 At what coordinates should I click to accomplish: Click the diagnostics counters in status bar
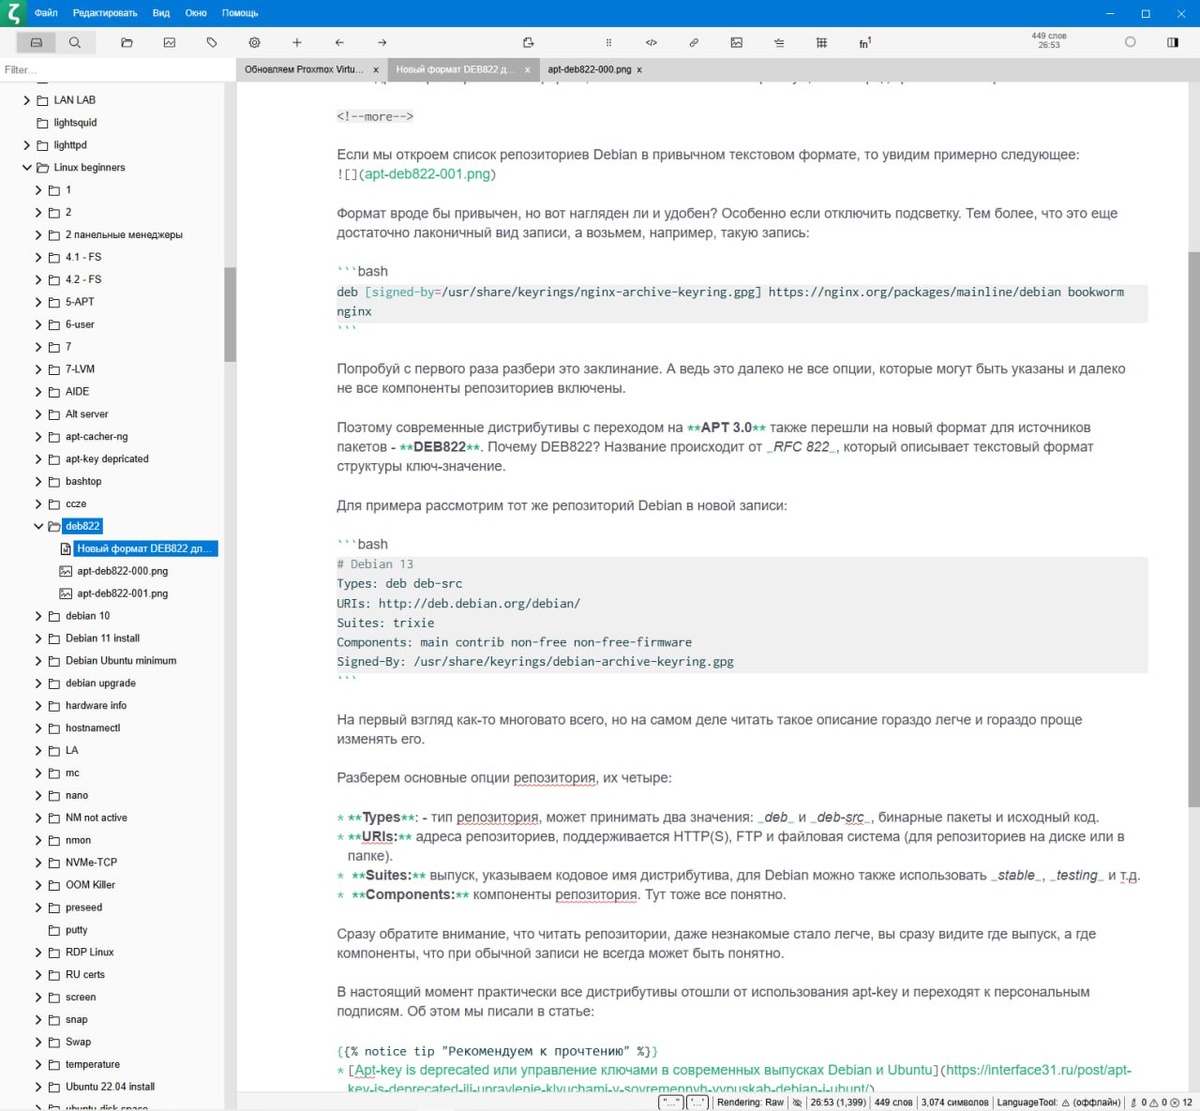tap(1161, 1102)
